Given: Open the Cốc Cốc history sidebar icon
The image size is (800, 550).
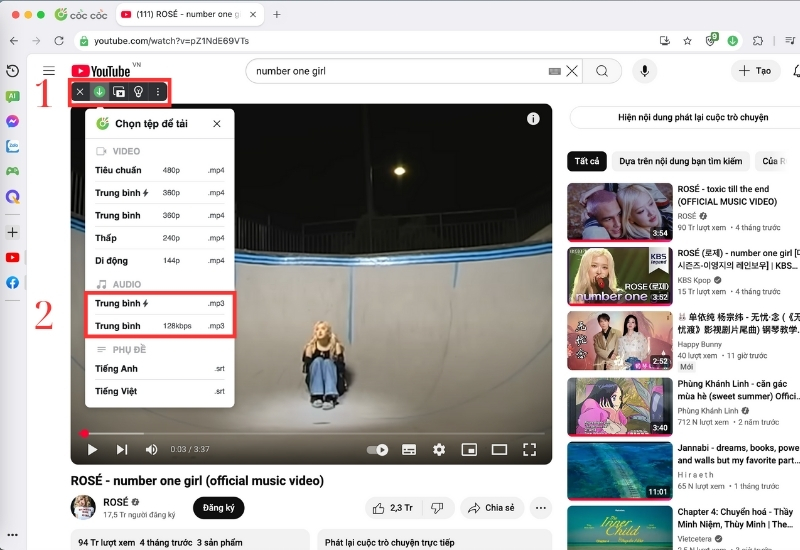Looking at the screenshot, I should [x=13, y=71].
